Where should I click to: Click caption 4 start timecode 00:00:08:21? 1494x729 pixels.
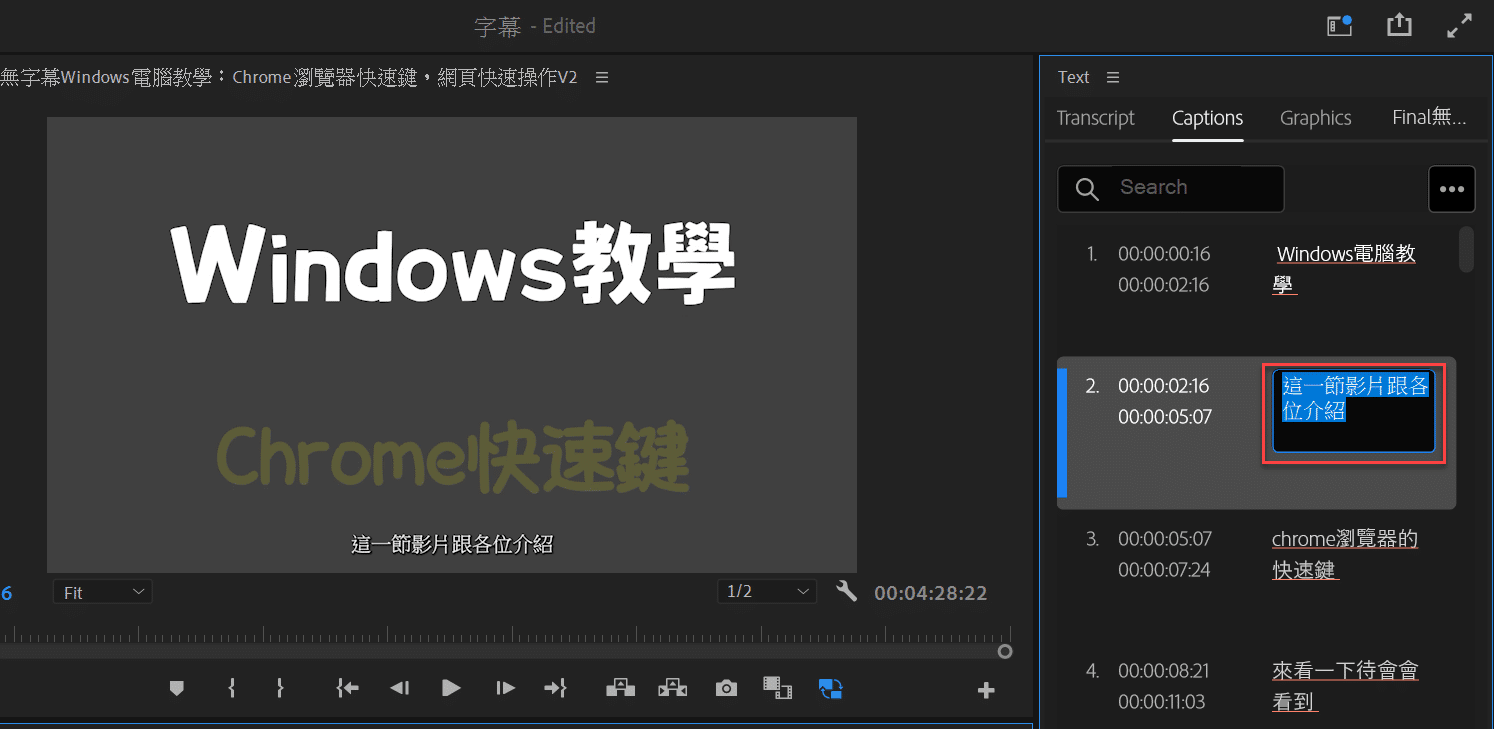[x=1164, y=670]
